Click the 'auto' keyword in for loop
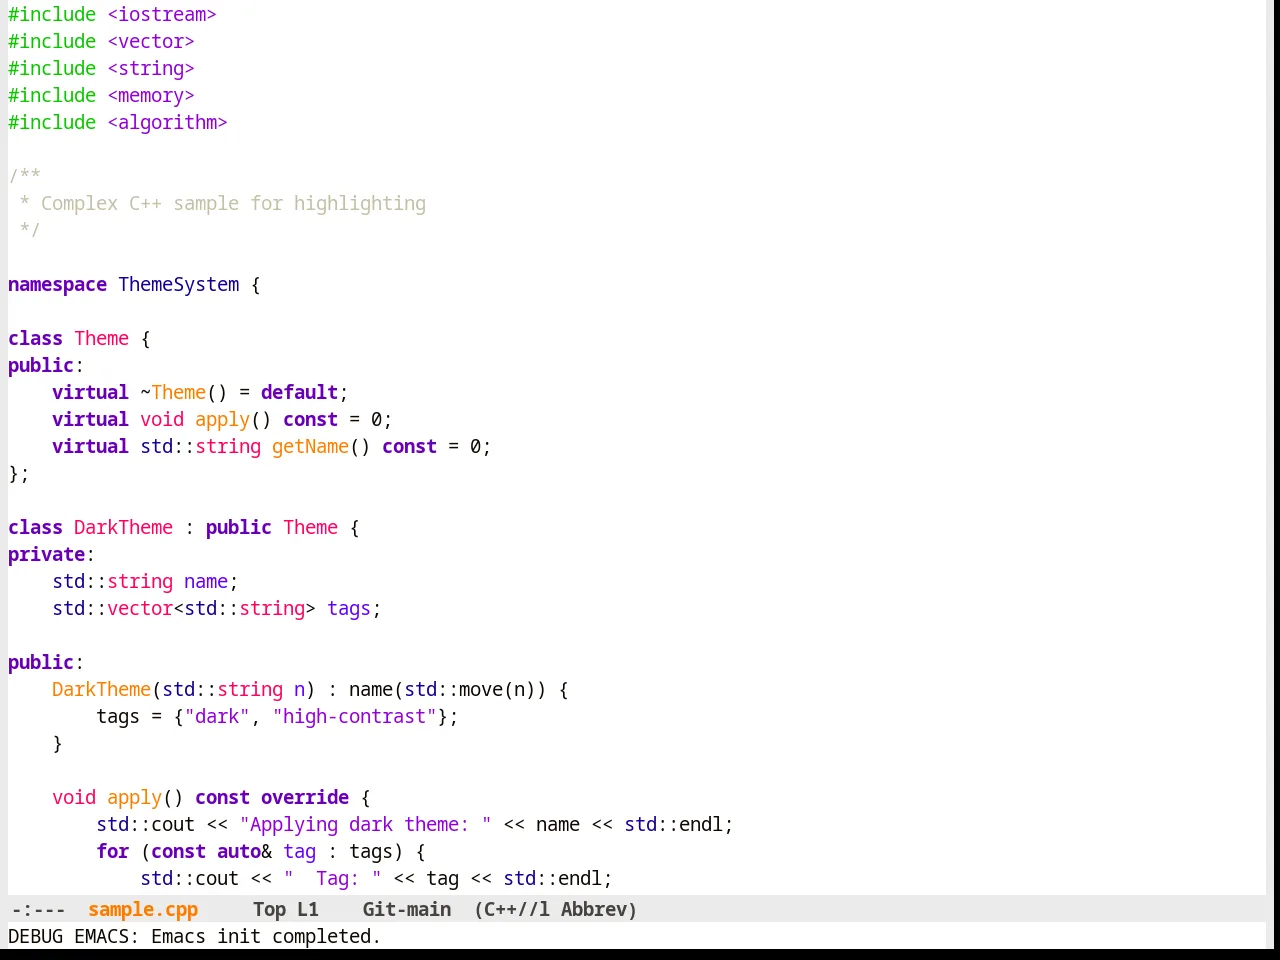This screenshot has width=1280, height=960. point(239,851)
